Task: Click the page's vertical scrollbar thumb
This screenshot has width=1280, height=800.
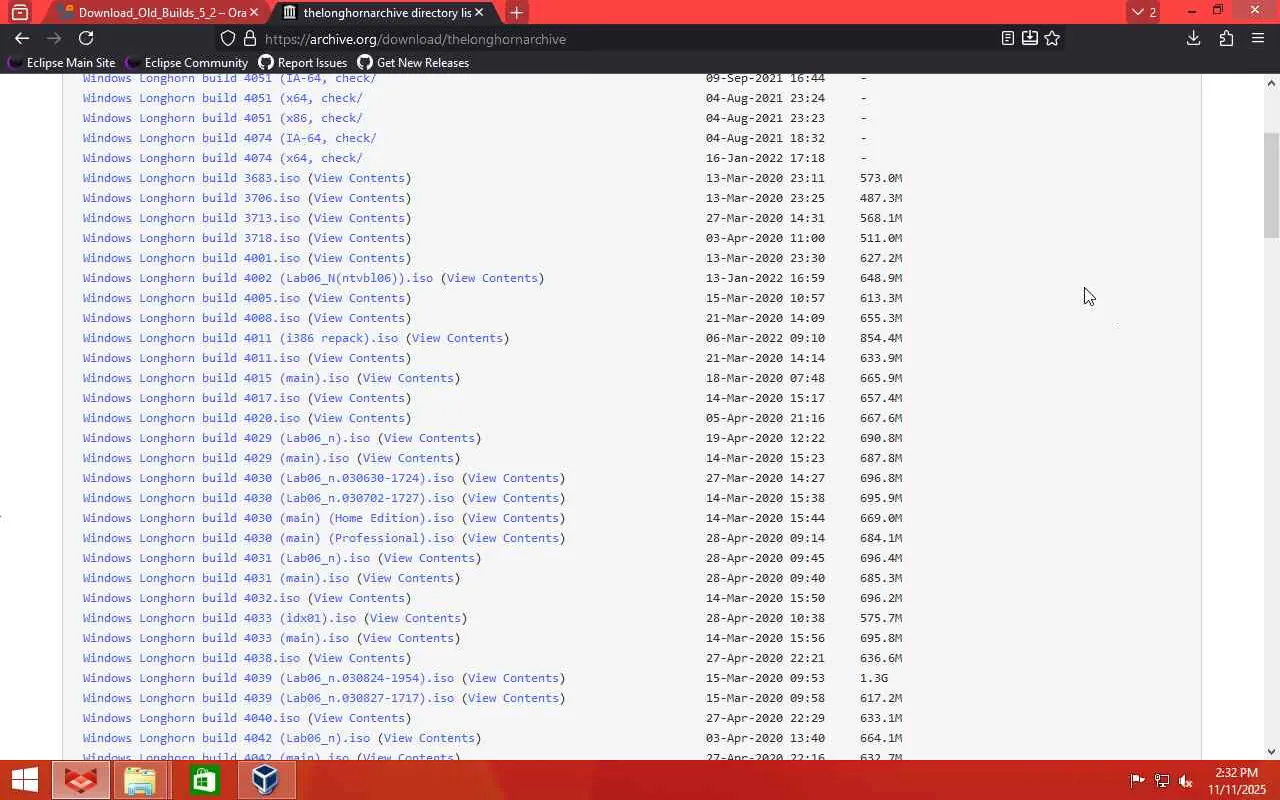Action: (x=1271, y=185)
